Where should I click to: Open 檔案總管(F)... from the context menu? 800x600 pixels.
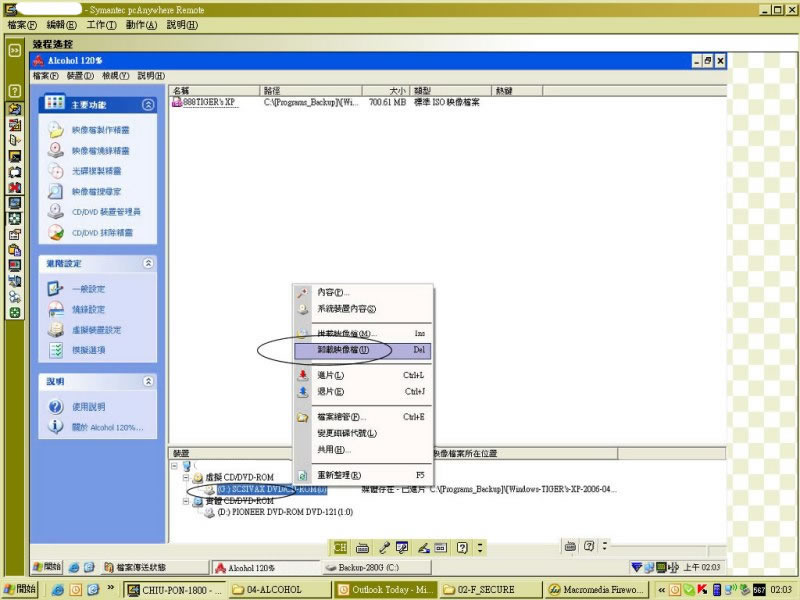coord(363,417)
